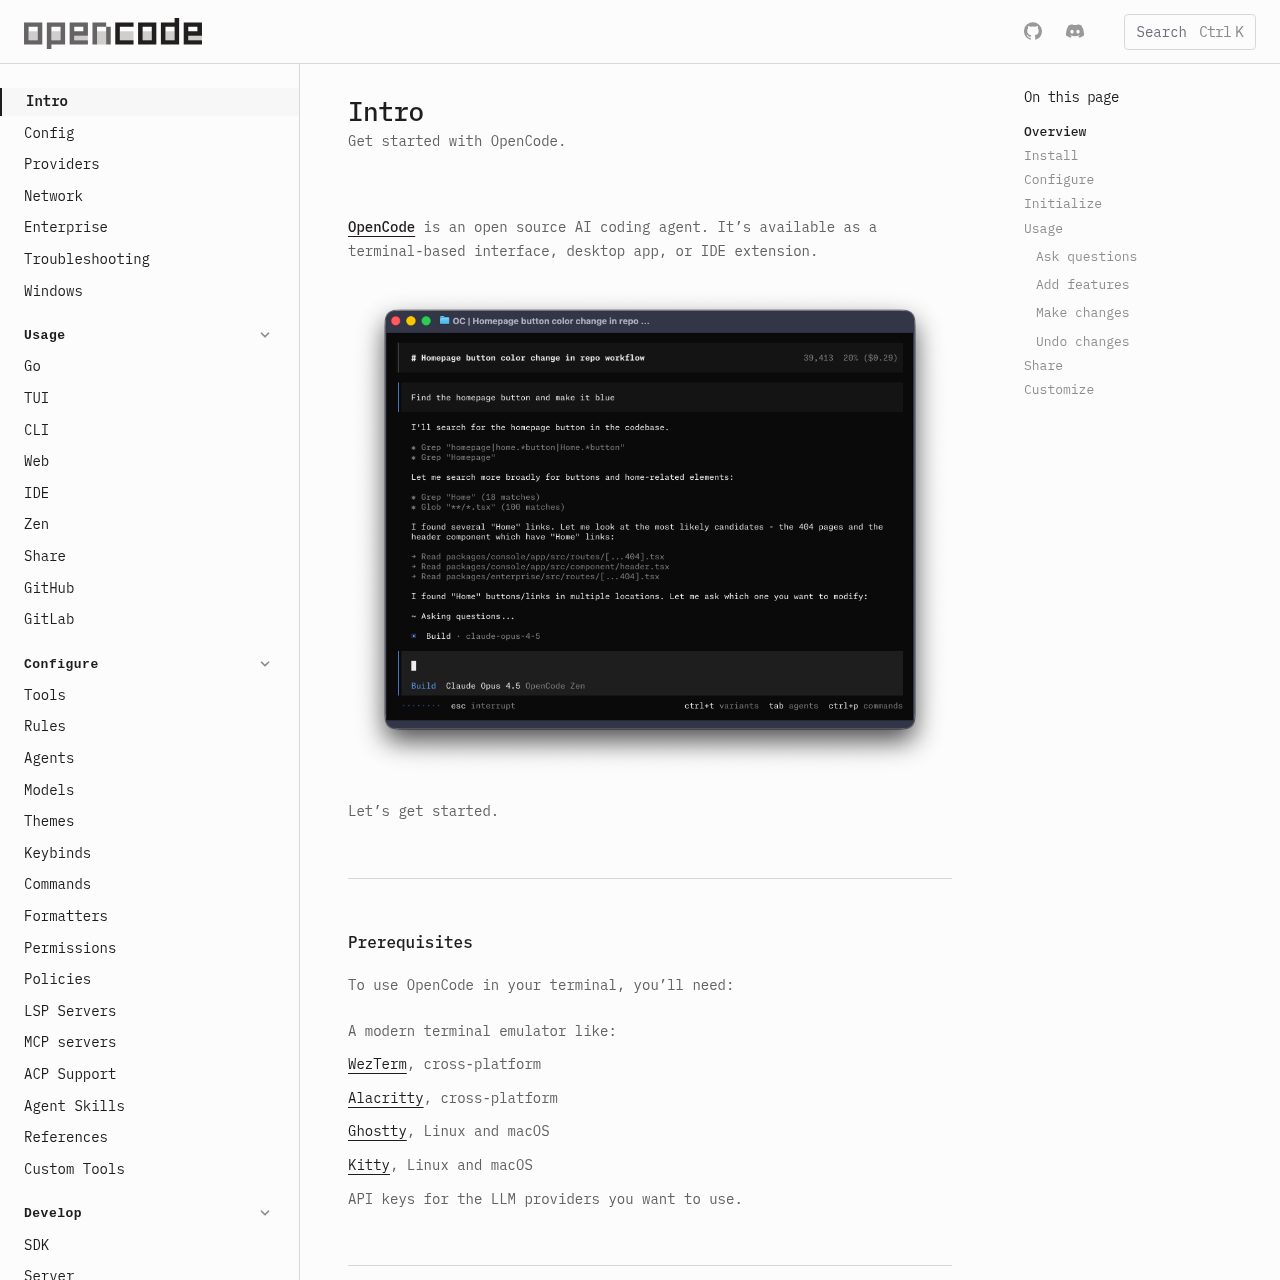Open the Ghostty terminal link
Image resolution: width=1280 pixels, height=1280 pixels.
[377, 1131]
